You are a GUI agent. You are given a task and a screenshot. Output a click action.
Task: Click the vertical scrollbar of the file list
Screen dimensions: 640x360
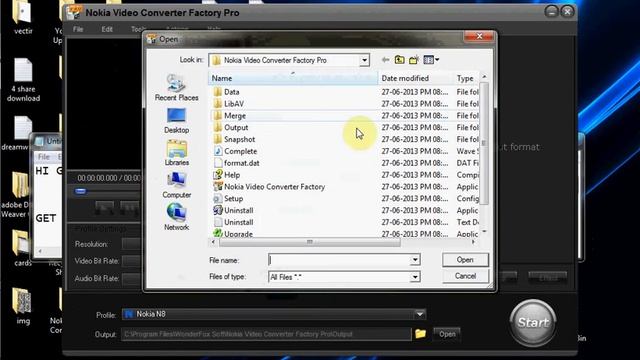coord(484,142)
